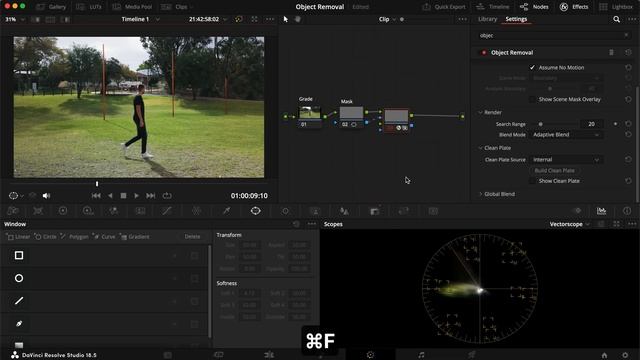Add a Polygon window
Image resolution: width=640 pixels, height=360 pixels.
pyautogui.click(x=74, y=237)
